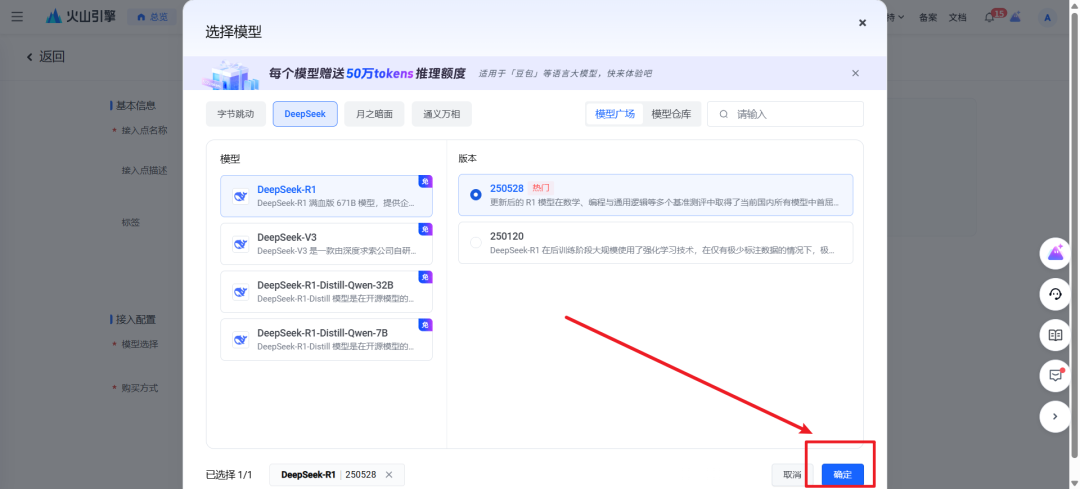Select the 250528 version radio button
1080x489 pixels.
[x=475, y=195]
